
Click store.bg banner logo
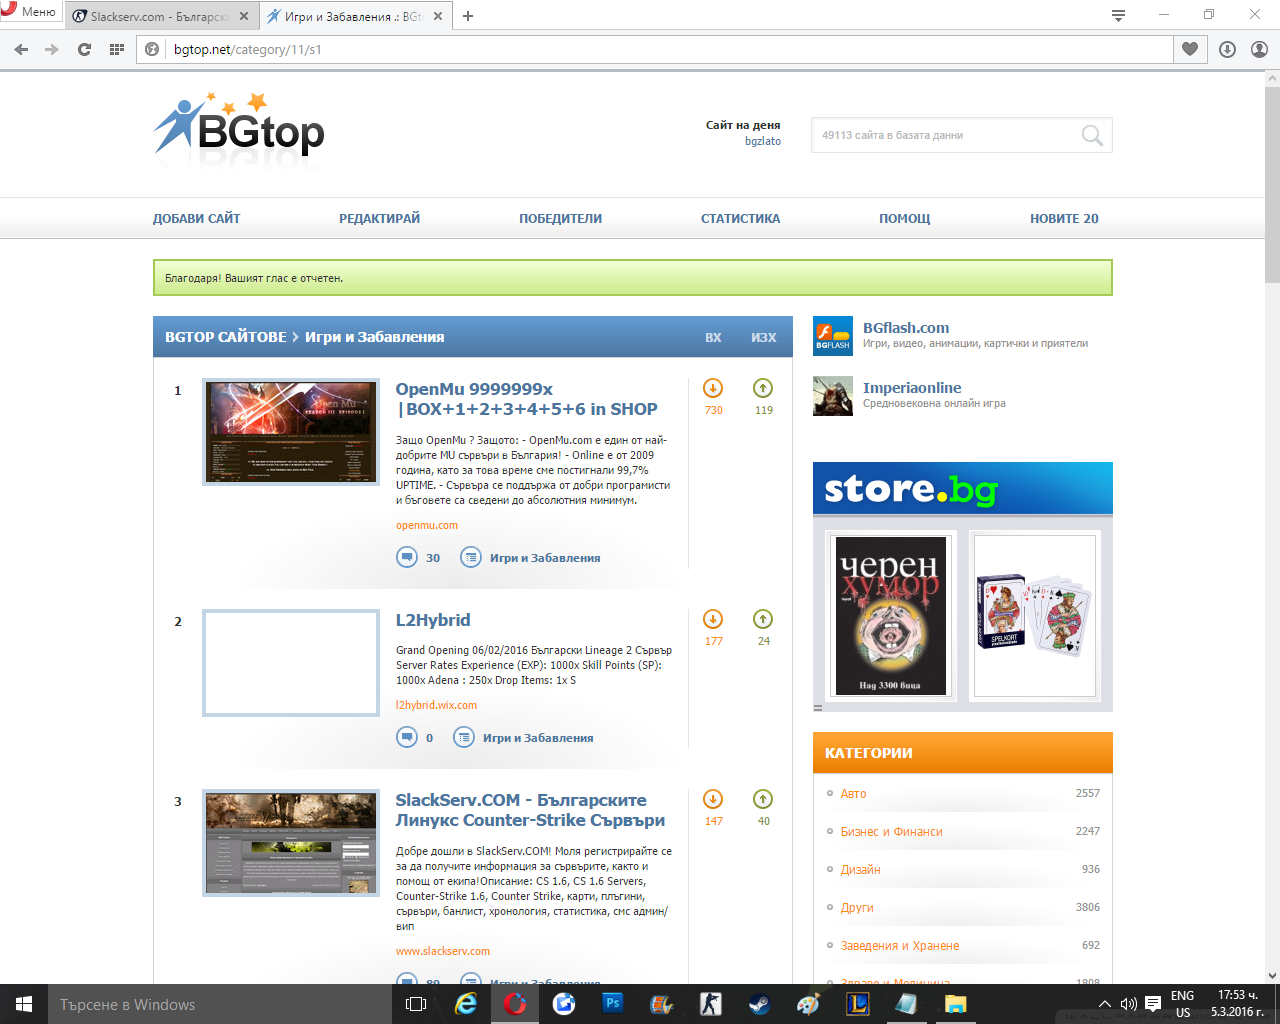coord(911,489)
